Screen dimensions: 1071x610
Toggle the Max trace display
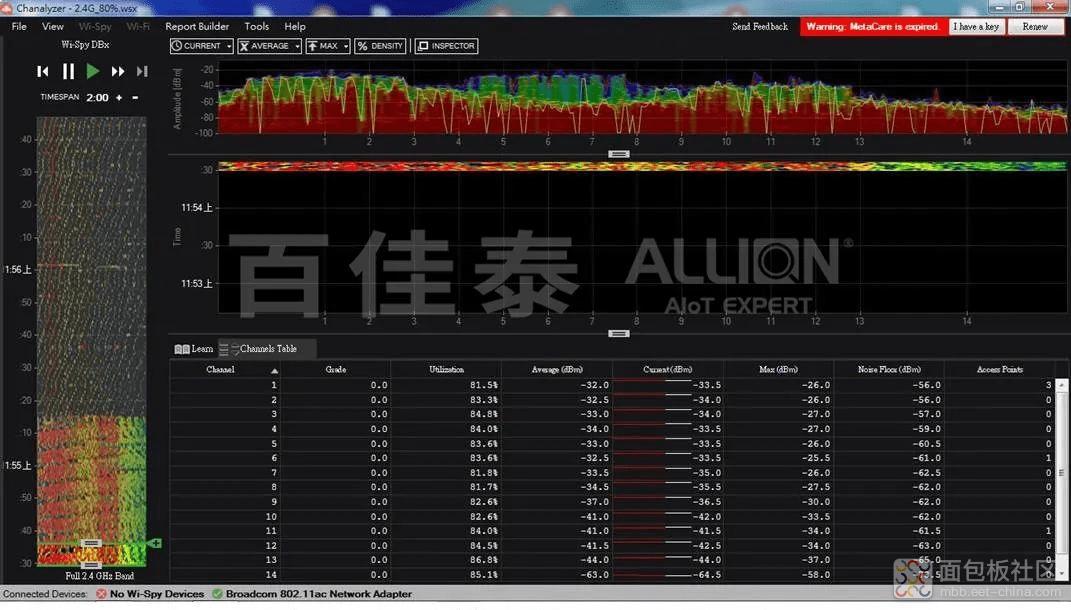point(324,45)
